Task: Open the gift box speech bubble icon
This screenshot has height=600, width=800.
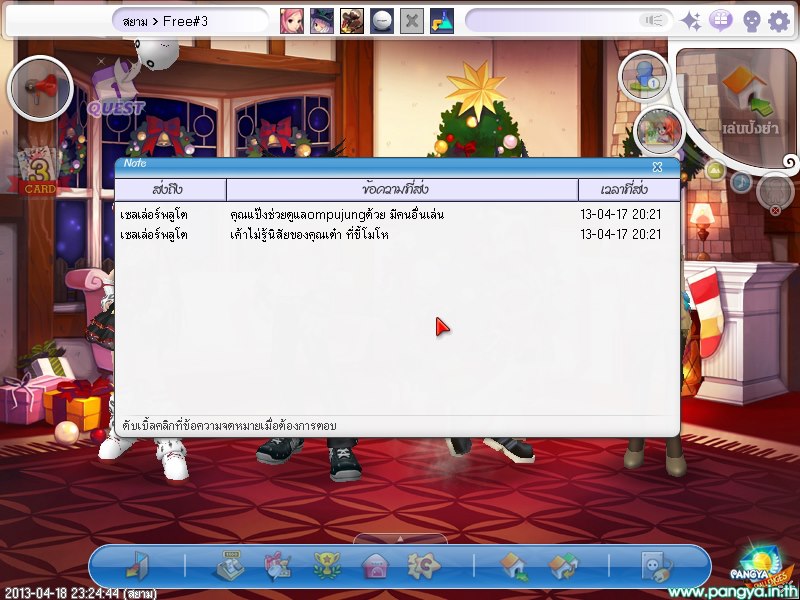Action: (x=720, y=21)
